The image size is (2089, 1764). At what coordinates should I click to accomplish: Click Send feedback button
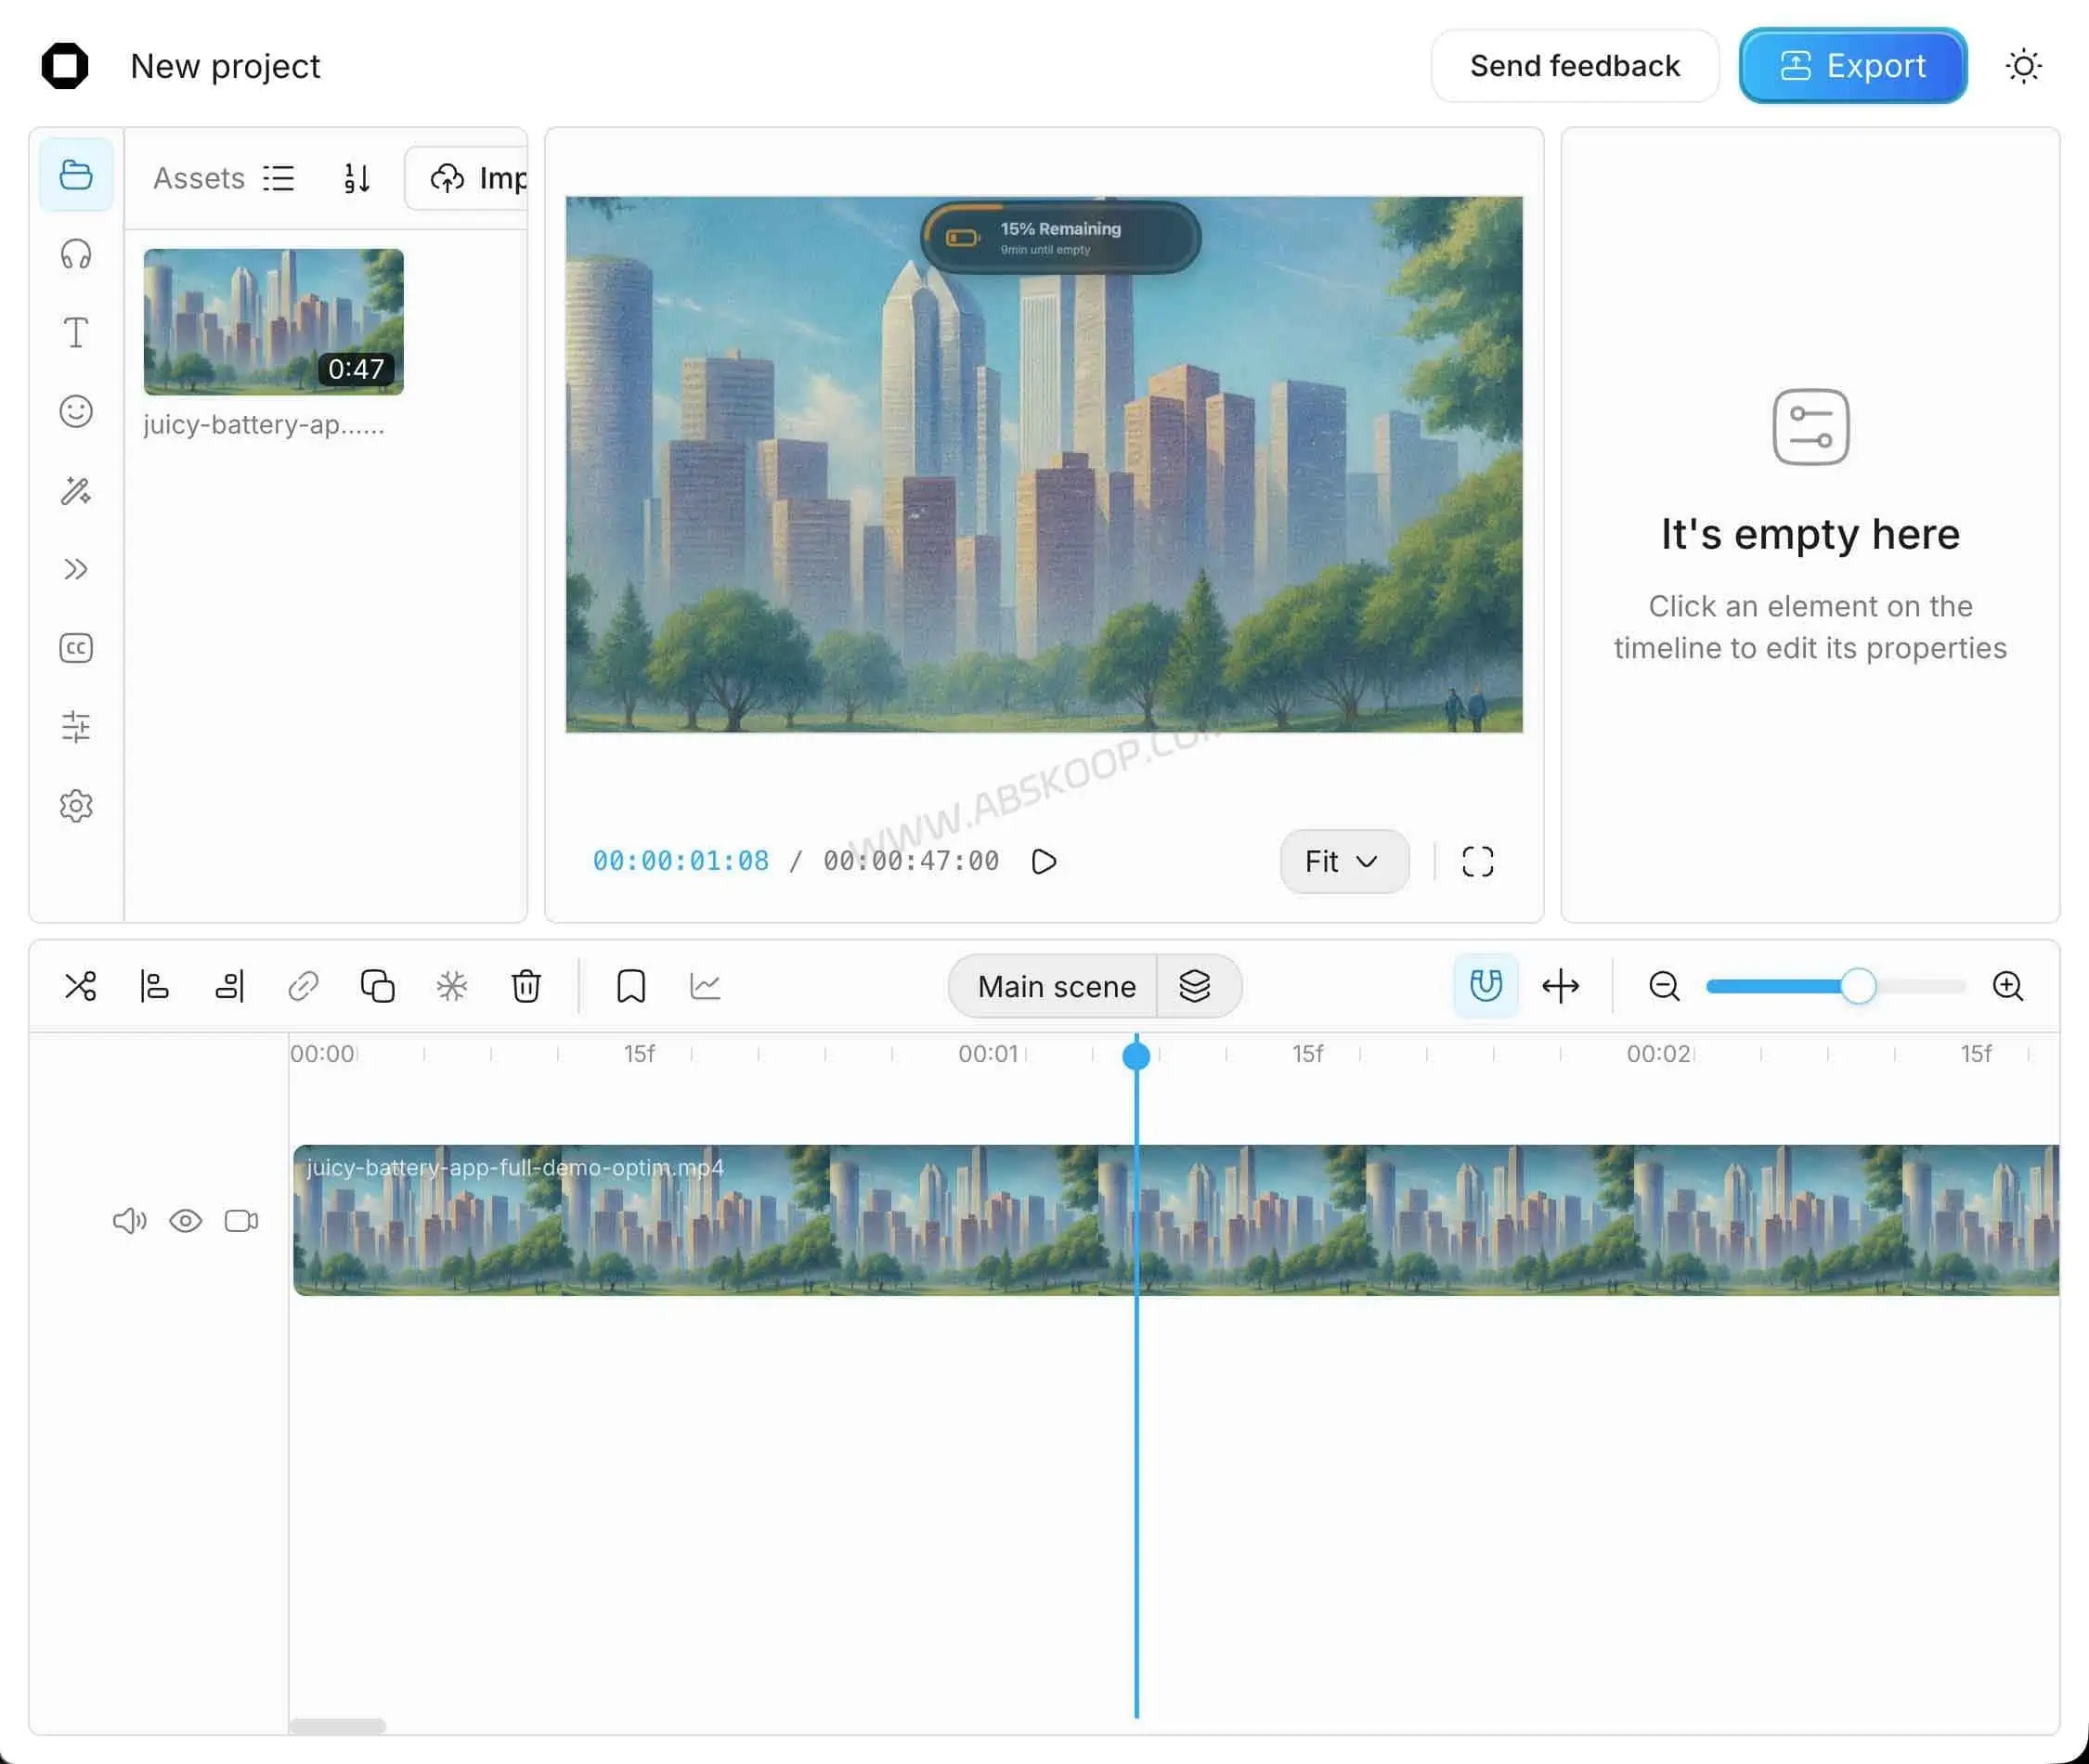1575,66
